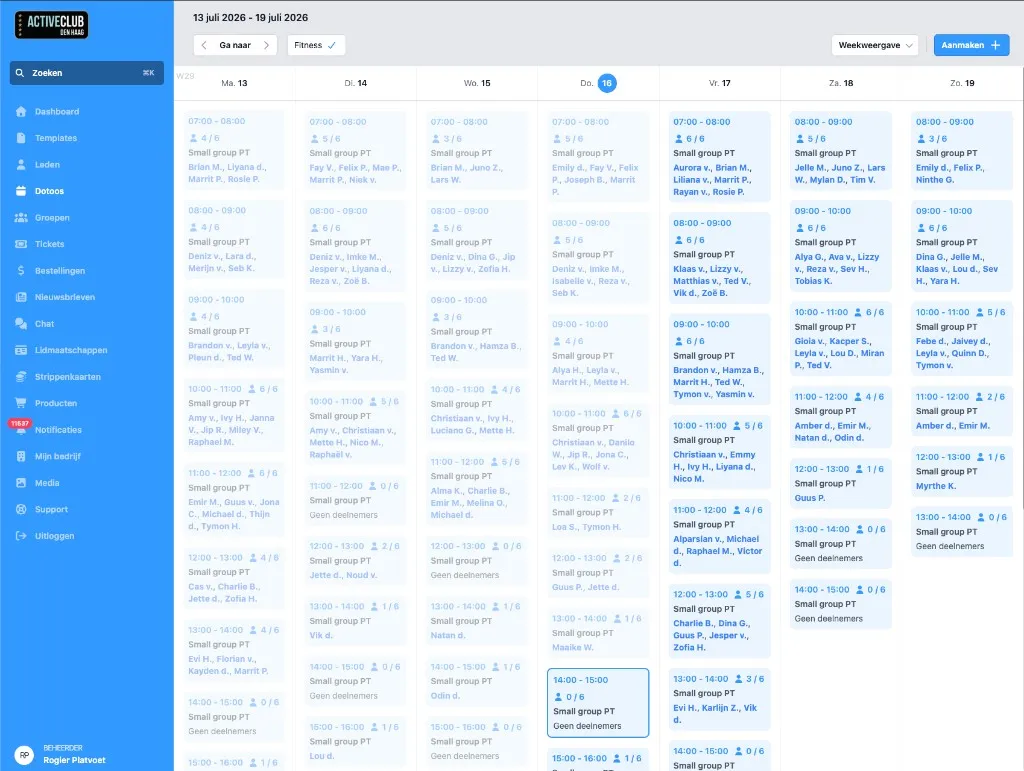
Task: Select the Do. 16 day header
Action: click(x=598, y=83)
